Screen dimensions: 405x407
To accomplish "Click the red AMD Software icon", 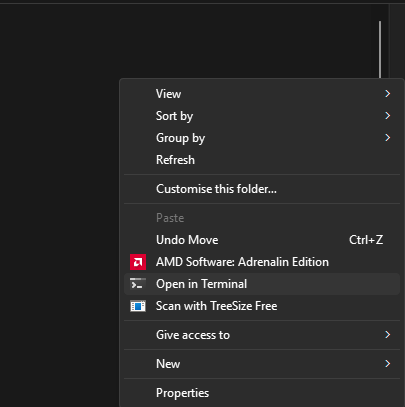I will pyautogui.click(x=138, y=262).
